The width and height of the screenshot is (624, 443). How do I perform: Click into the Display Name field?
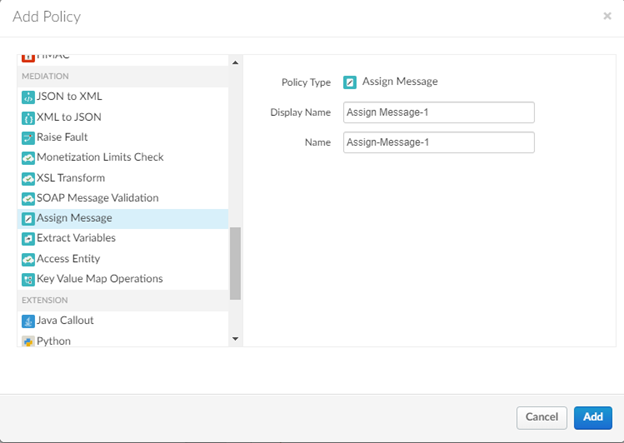438,112
